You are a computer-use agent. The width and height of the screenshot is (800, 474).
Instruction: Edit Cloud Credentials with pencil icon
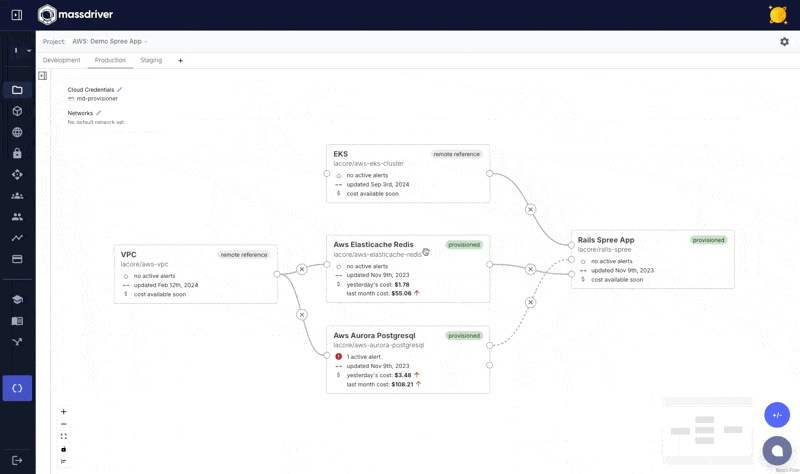(120, 89)
